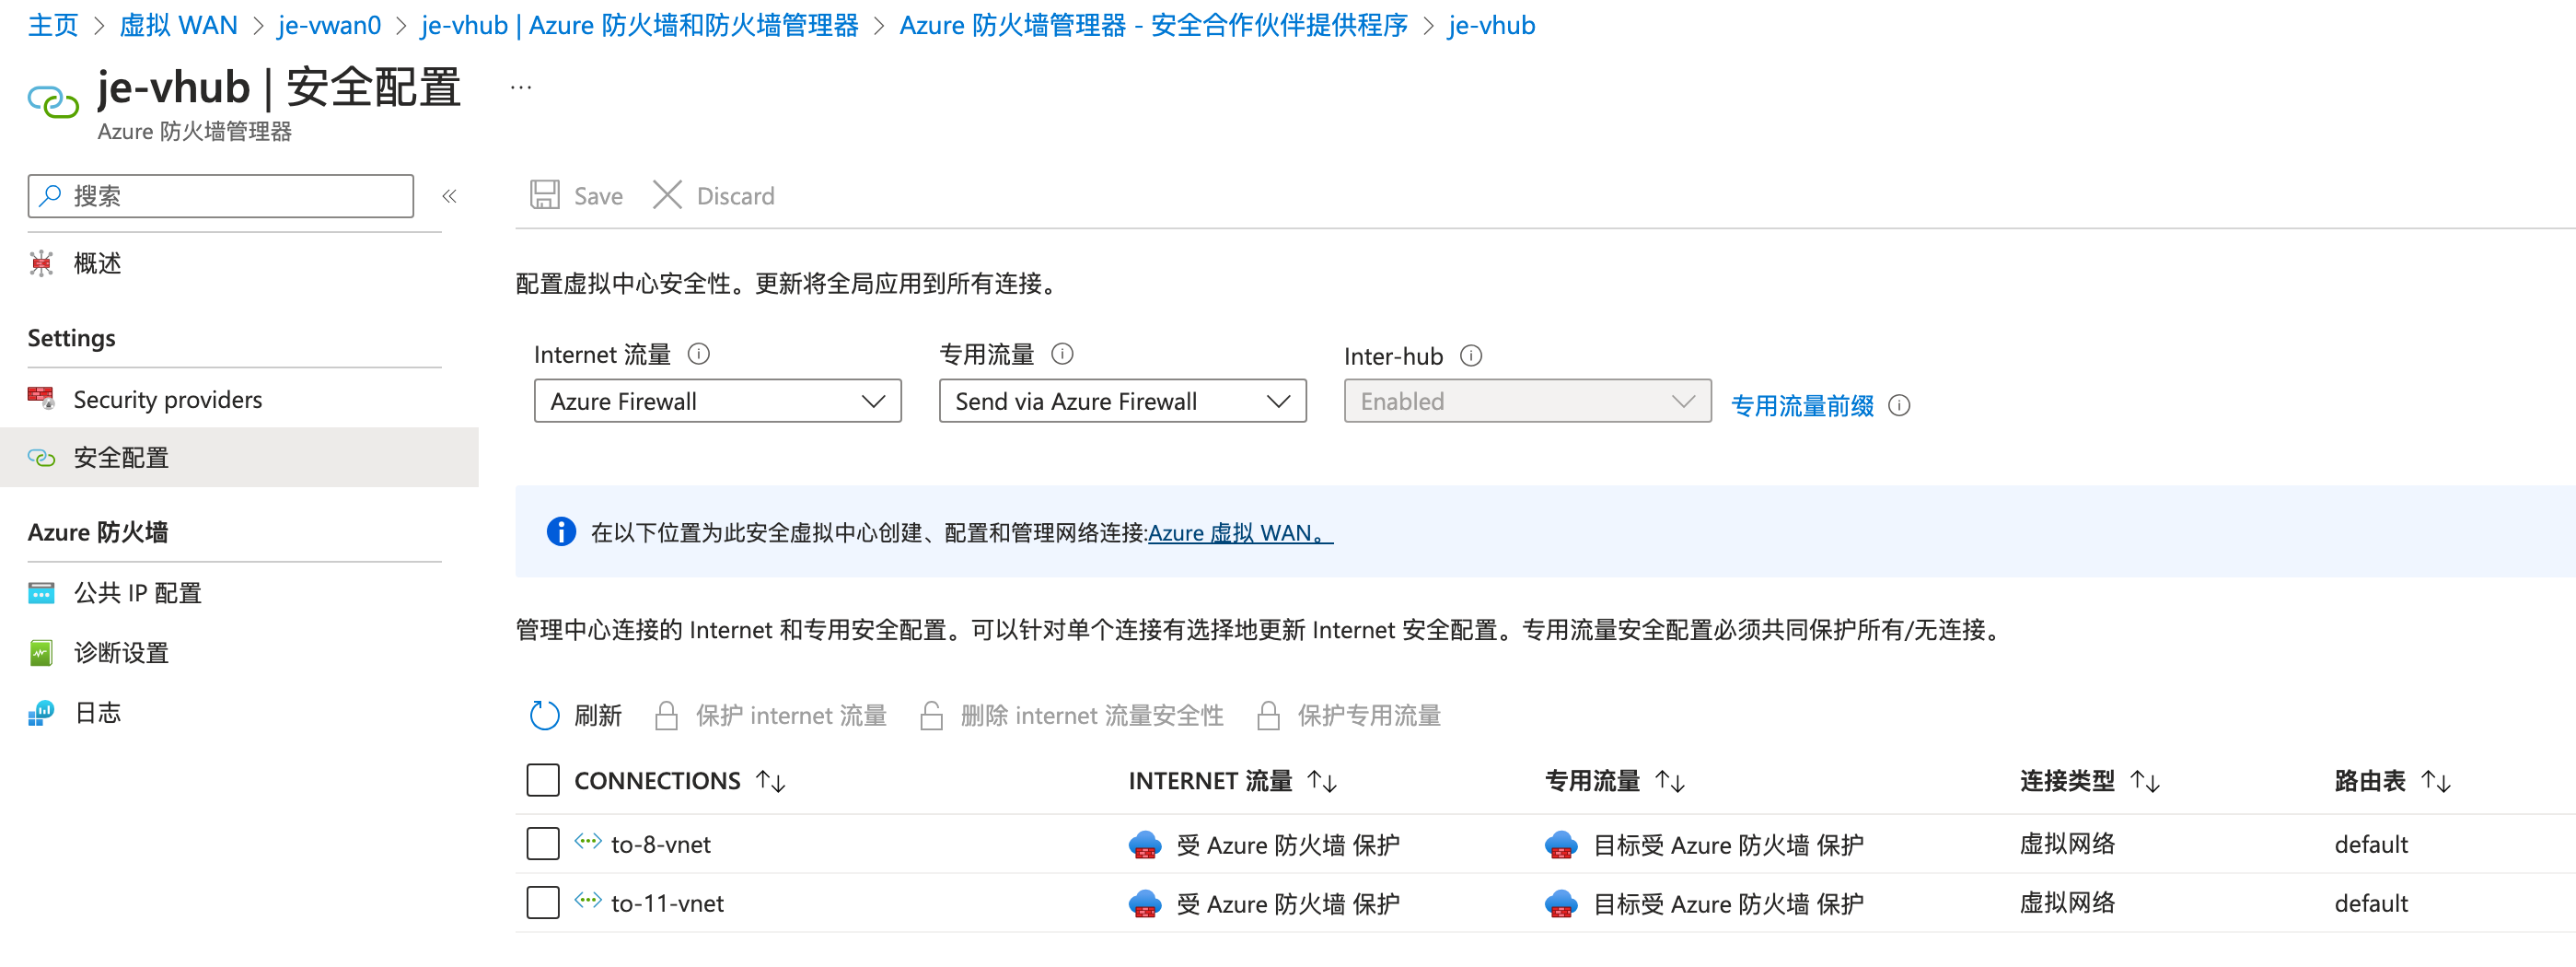
Task: Click firewall icon in to-11-vnet 专用流量 column
Action: point(1561,904)
